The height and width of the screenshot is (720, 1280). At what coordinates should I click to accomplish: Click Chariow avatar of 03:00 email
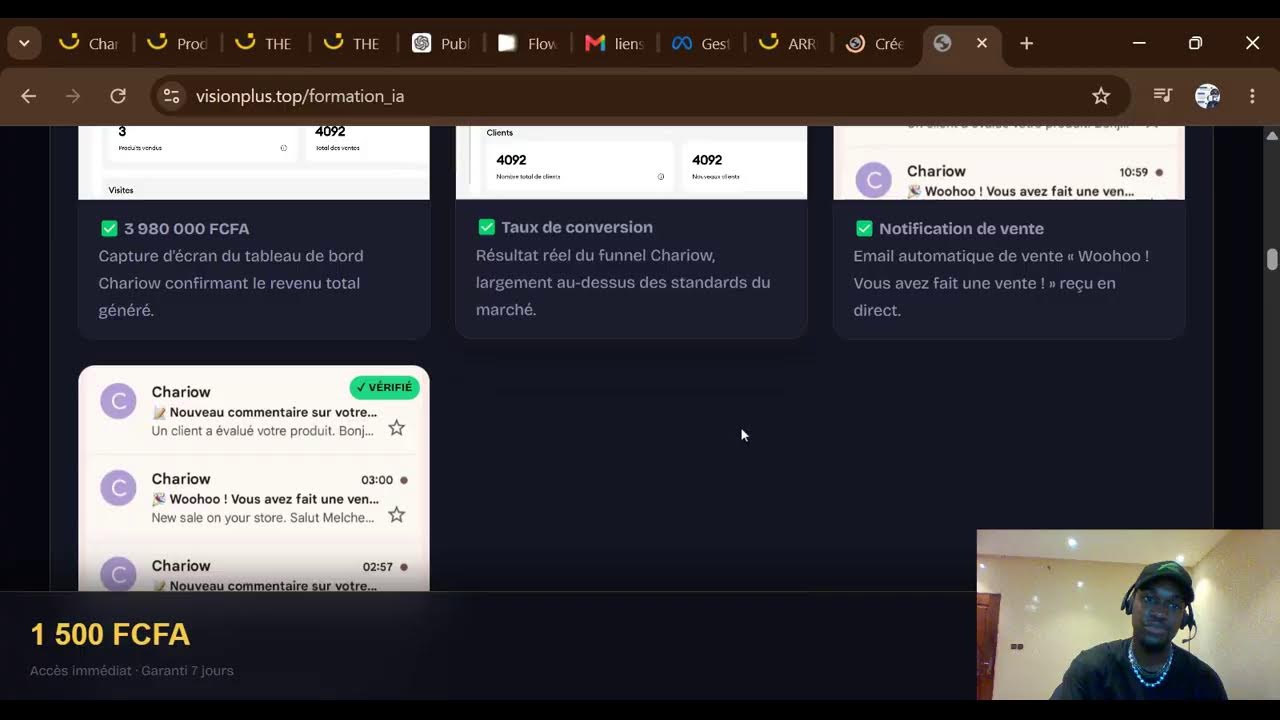[x=118, y=488]
